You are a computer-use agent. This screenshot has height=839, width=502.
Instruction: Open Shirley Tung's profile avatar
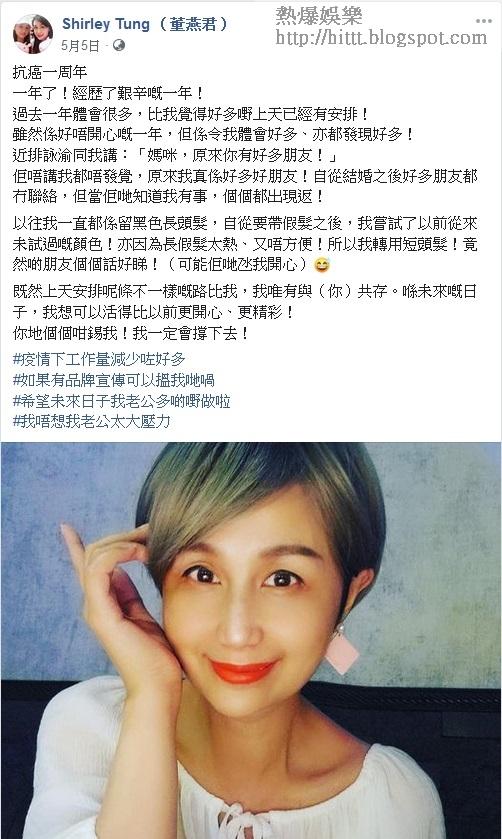[x=33, y=34]
